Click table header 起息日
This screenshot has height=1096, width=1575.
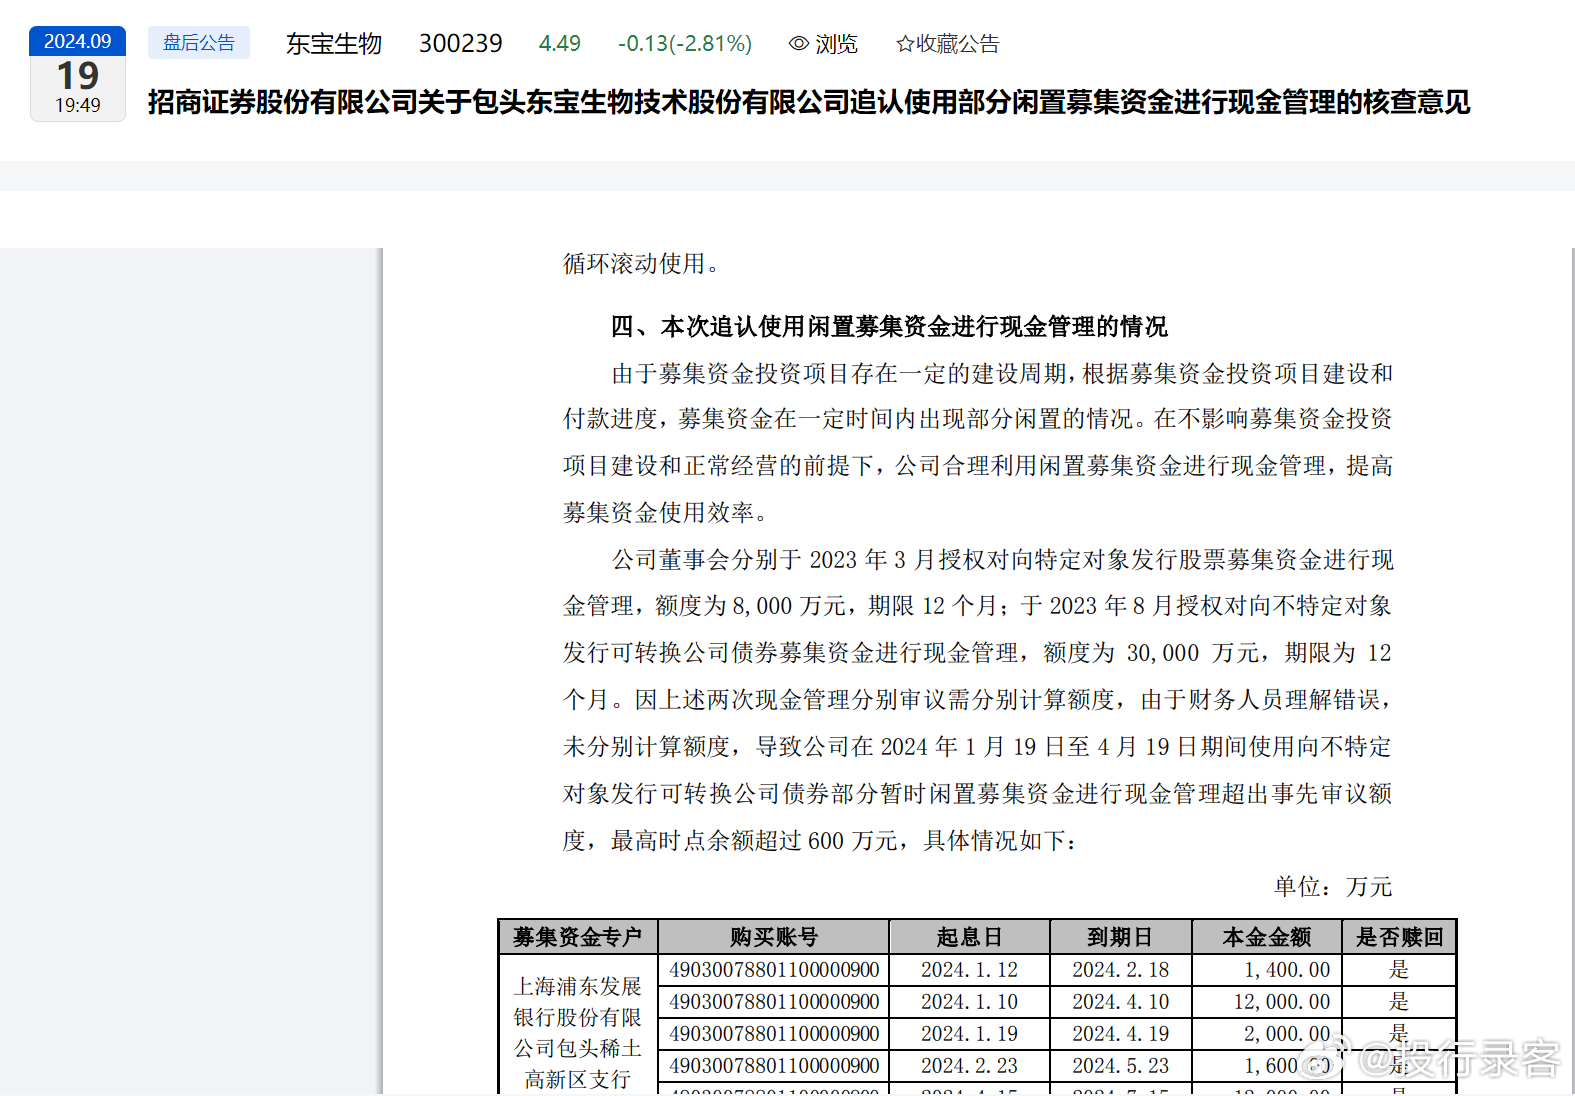969,937
